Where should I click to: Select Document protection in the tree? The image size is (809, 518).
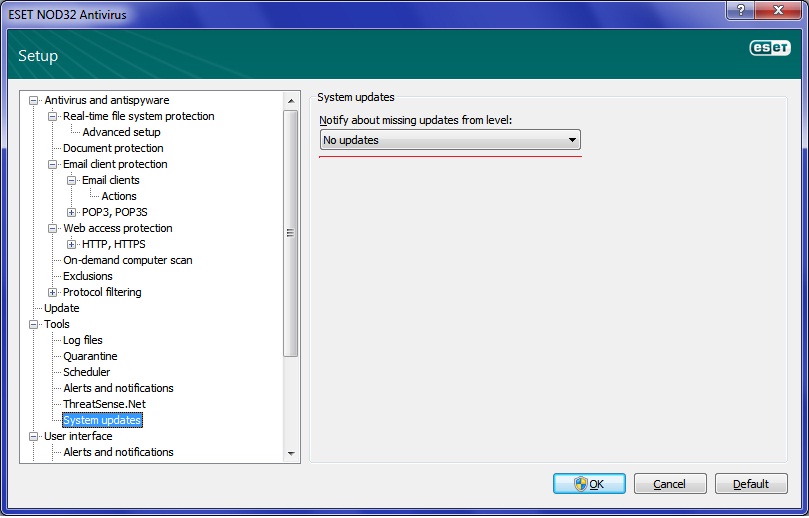click(113, 148)
